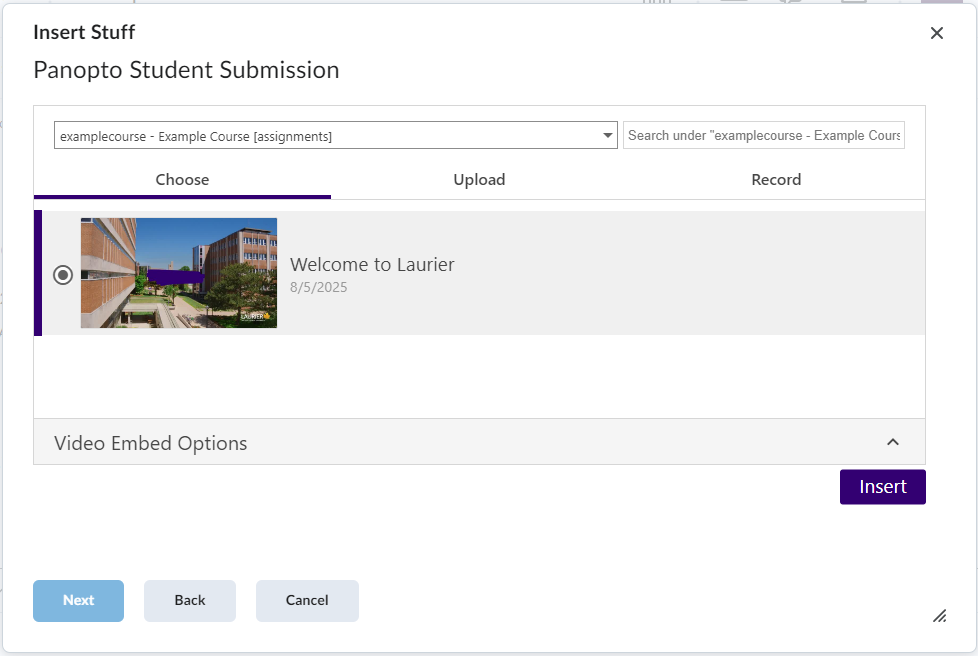This screenshot has height=656, width=978.
Task: Click the purple Insert button
Action: [x=883, y=487]
